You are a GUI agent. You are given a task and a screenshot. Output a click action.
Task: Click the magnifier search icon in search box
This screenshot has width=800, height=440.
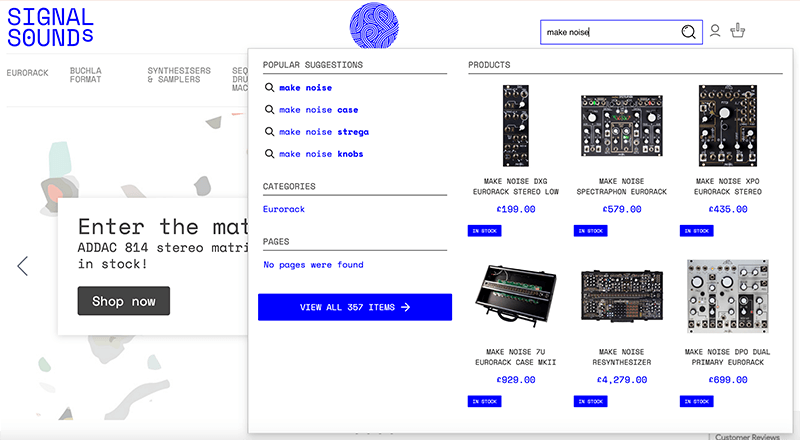[x=688, y=32]
